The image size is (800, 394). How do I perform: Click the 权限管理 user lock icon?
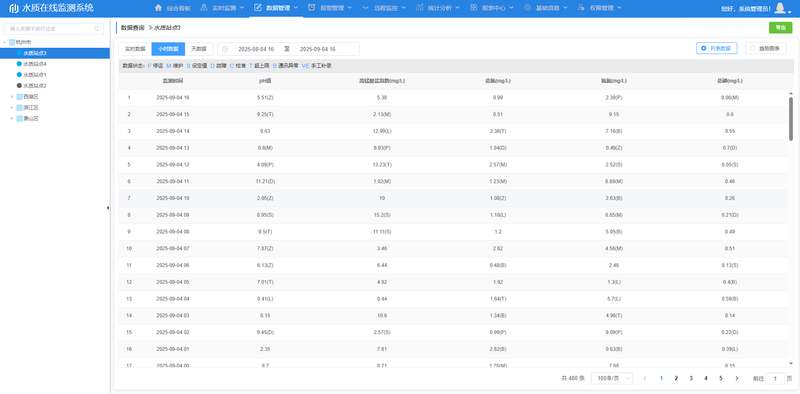pyautogui.click(x=581, y=8)
